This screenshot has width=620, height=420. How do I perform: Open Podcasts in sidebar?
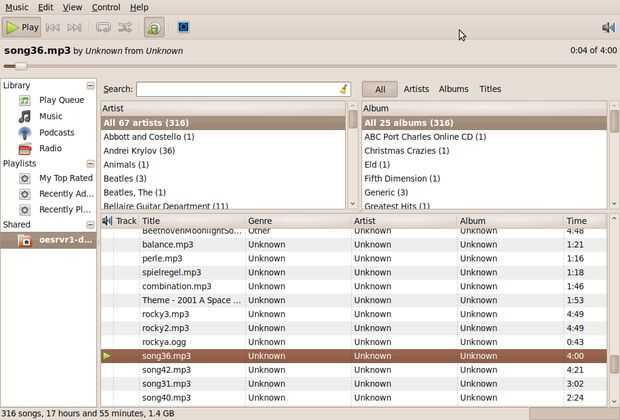point(57,132)
